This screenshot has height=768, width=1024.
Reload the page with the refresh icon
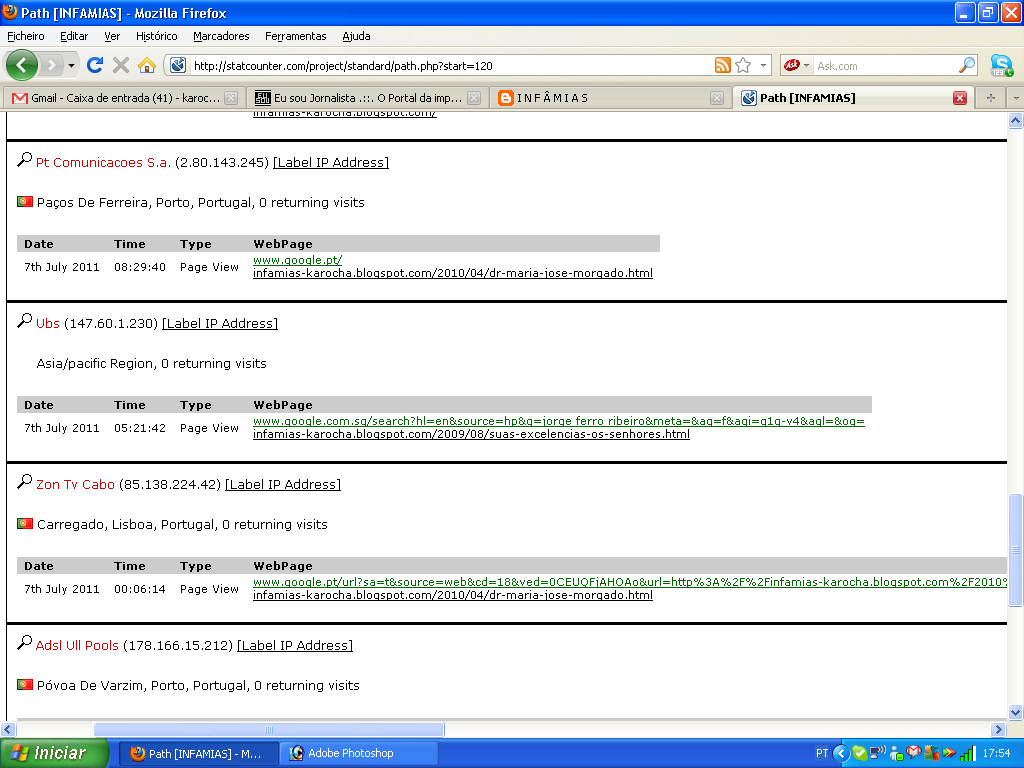[95, 65]
